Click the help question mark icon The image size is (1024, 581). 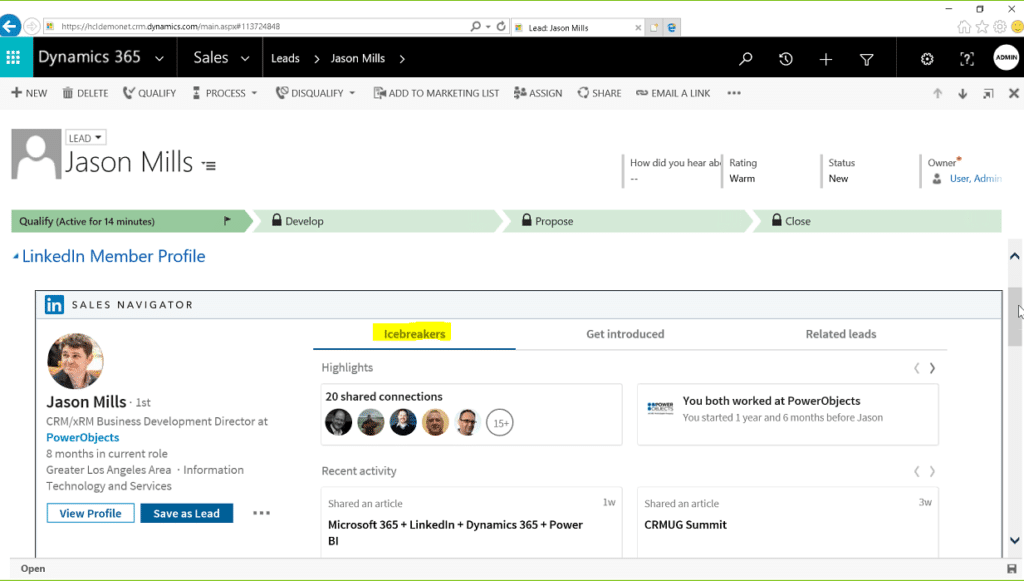(x=967, y=59)
